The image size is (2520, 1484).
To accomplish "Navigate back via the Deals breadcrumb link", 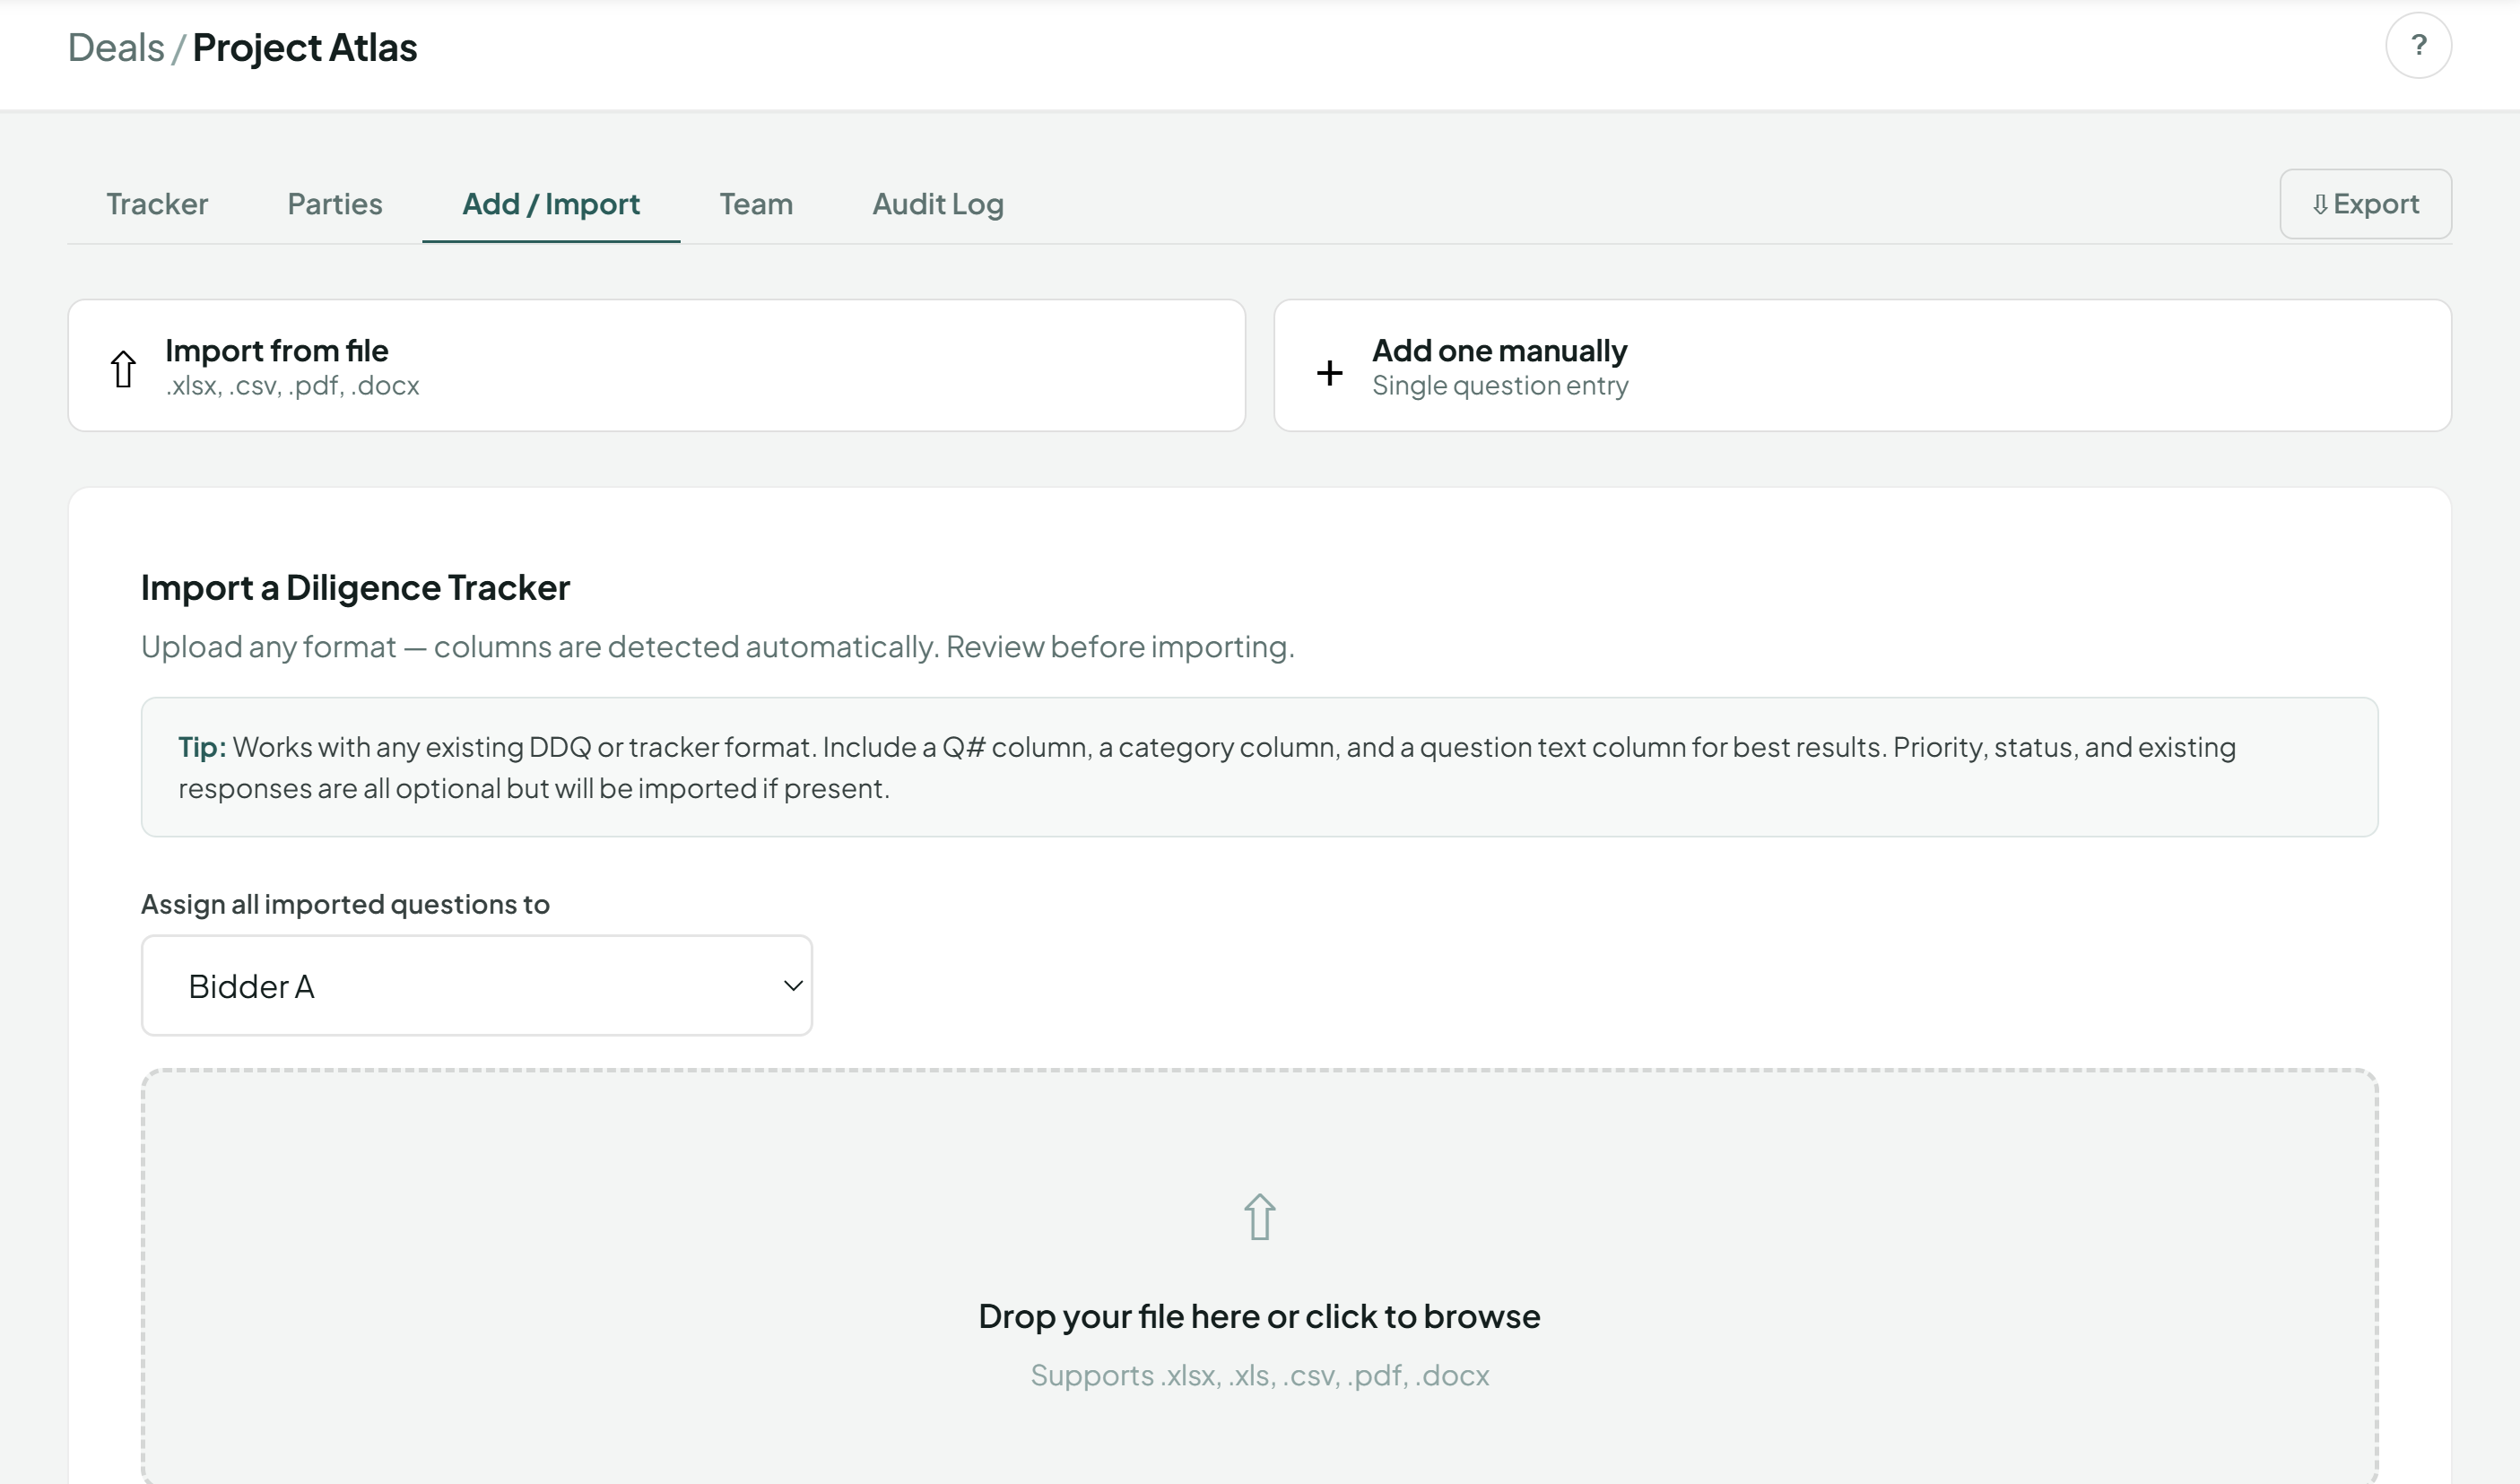I will pyautogui.click(x=116, y=46).
